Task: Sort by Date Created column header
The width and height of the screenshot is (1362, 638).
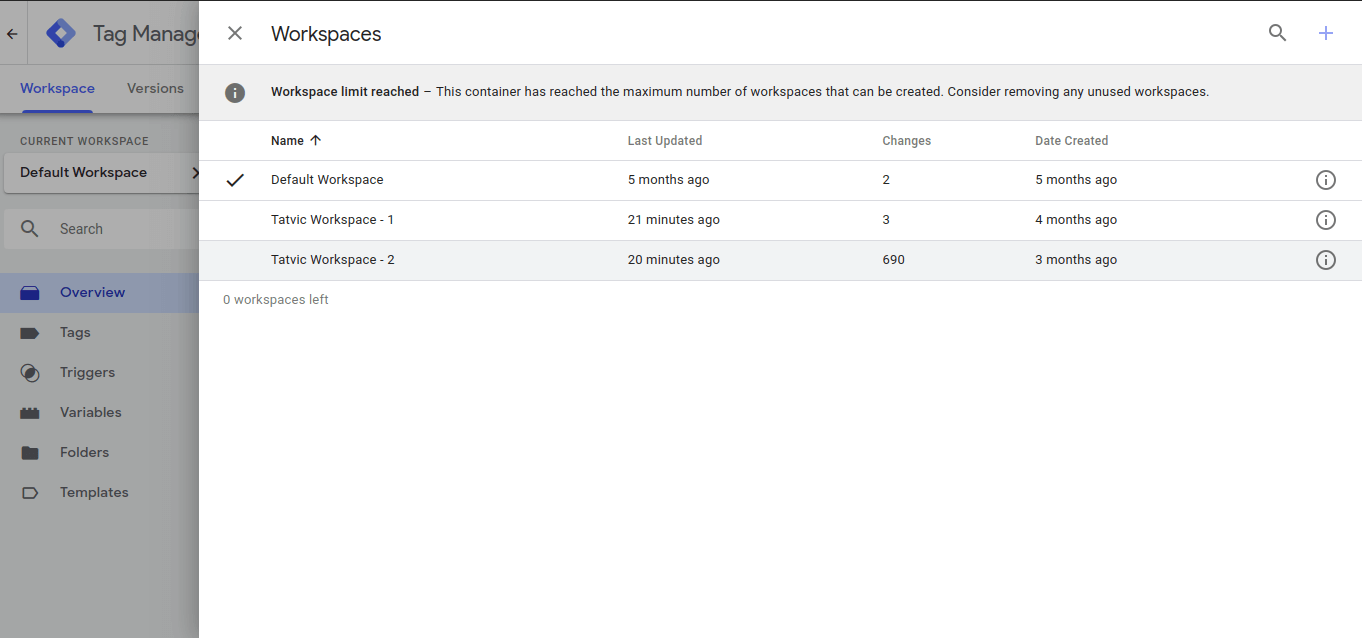Action: [1072, 141]
